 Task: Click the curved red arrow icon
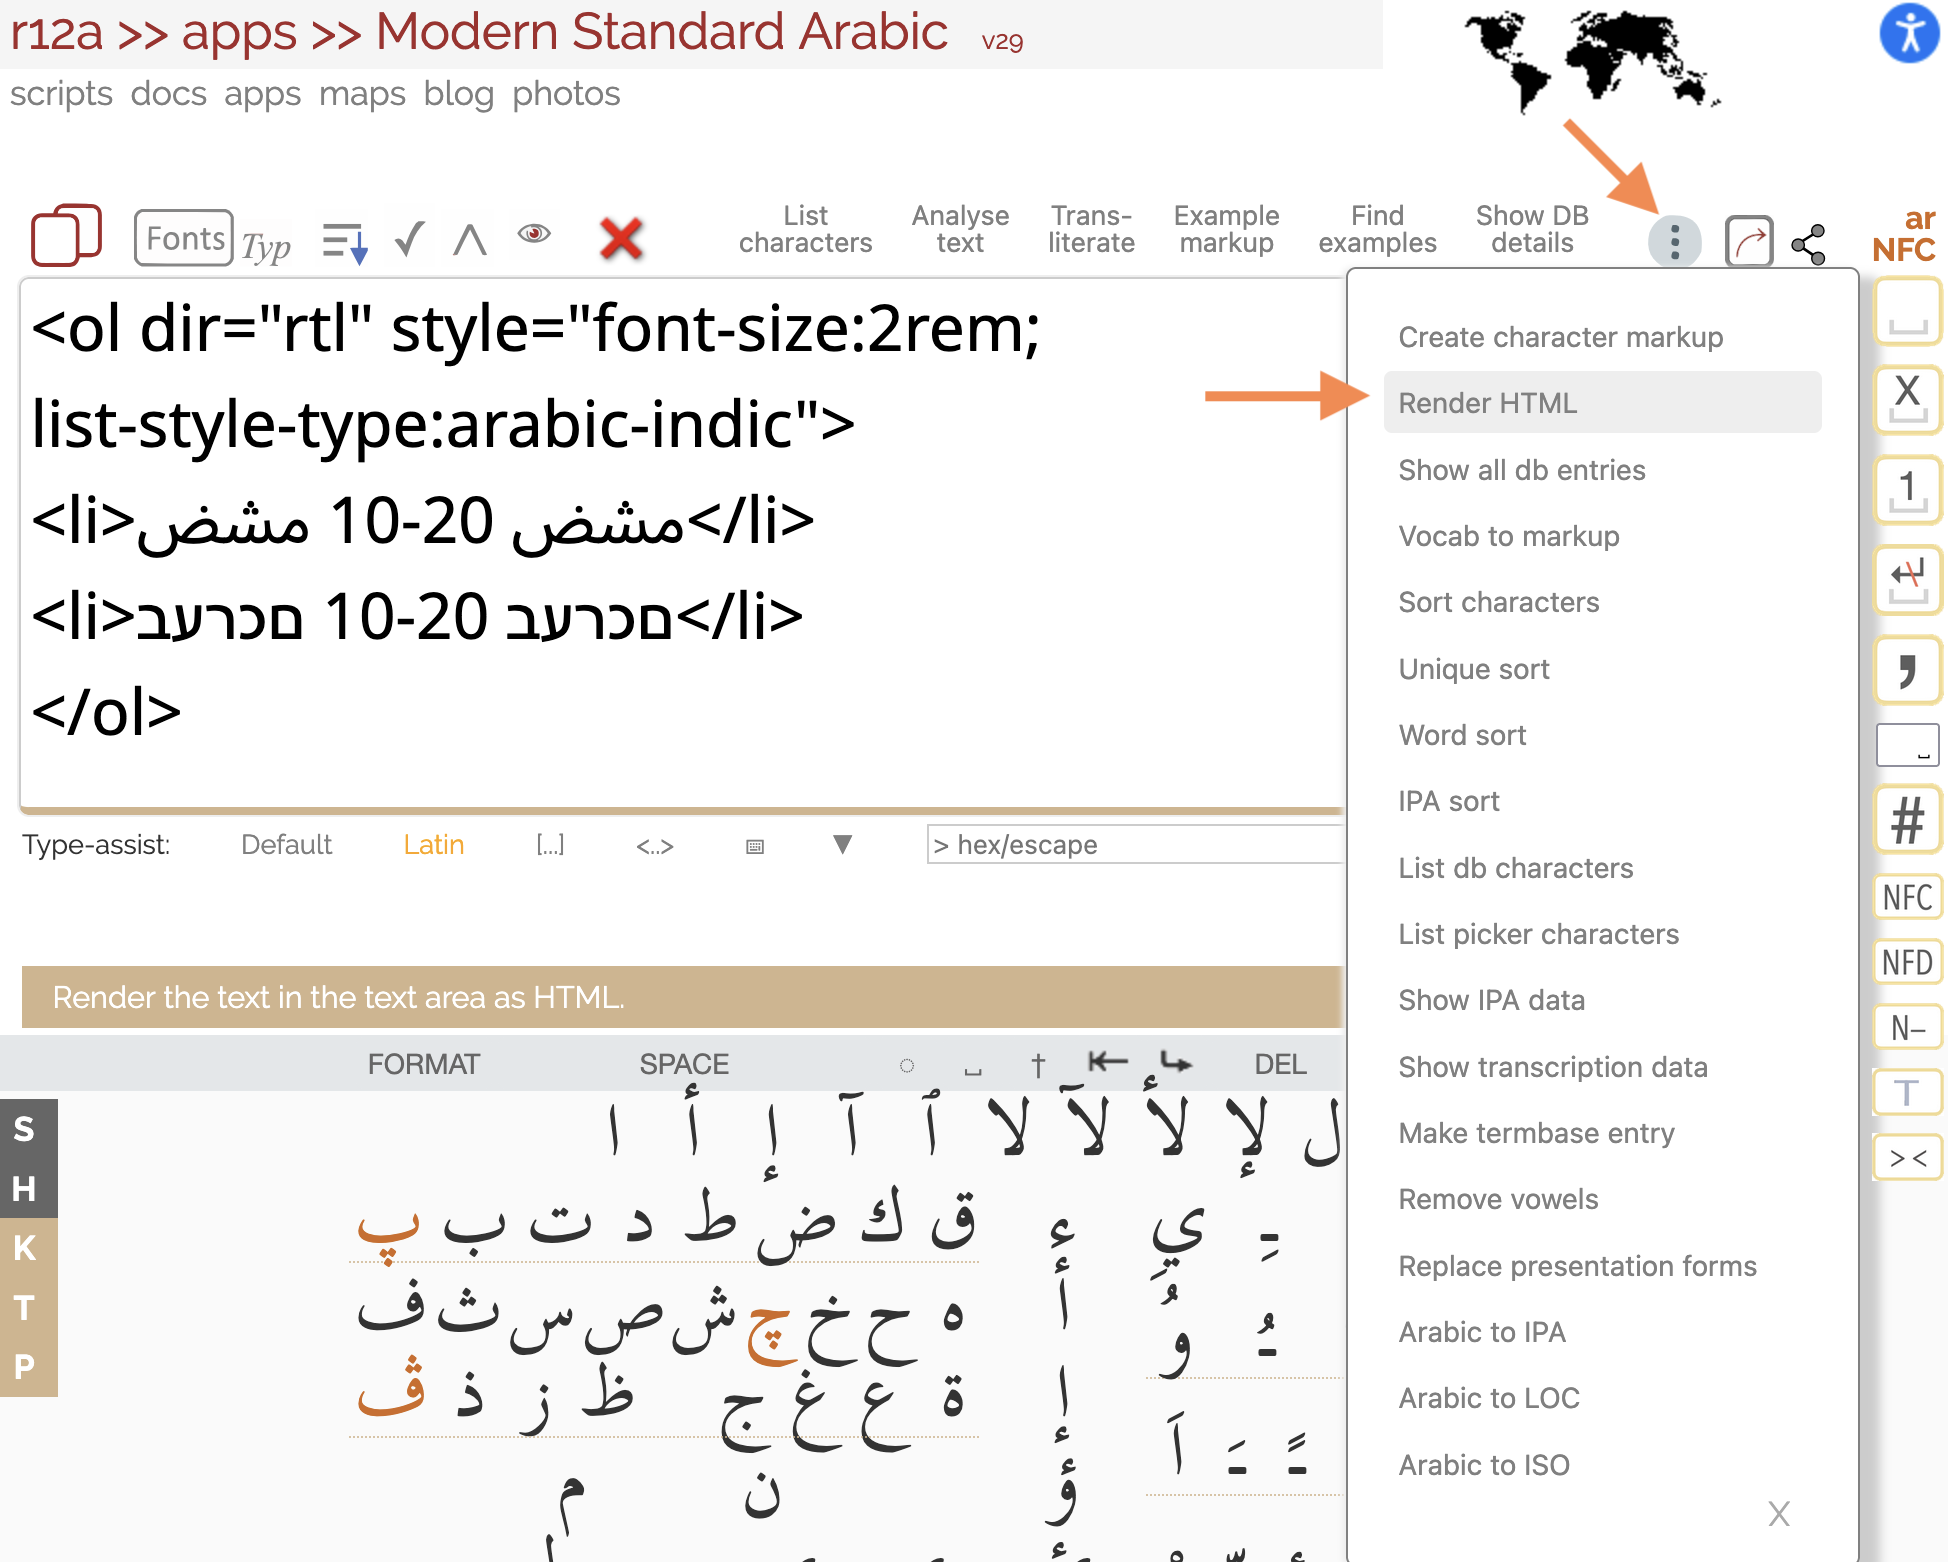1748,241
